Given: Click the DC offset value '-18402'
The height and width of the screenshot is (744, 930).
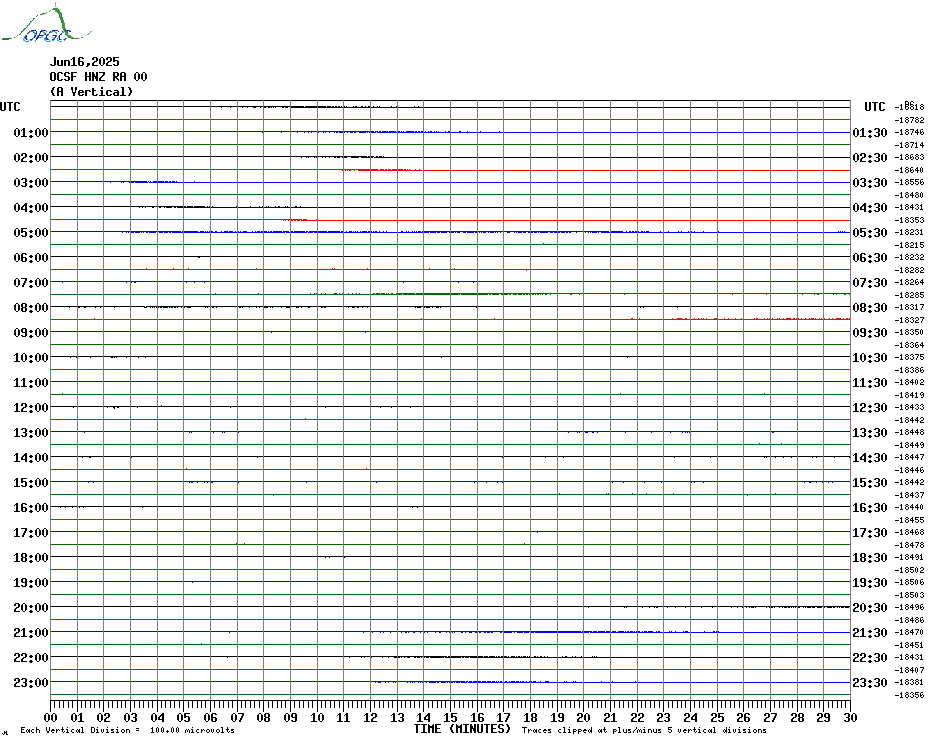Looking at the screenshot, I should pyautogui.click(x=909, y=382).
